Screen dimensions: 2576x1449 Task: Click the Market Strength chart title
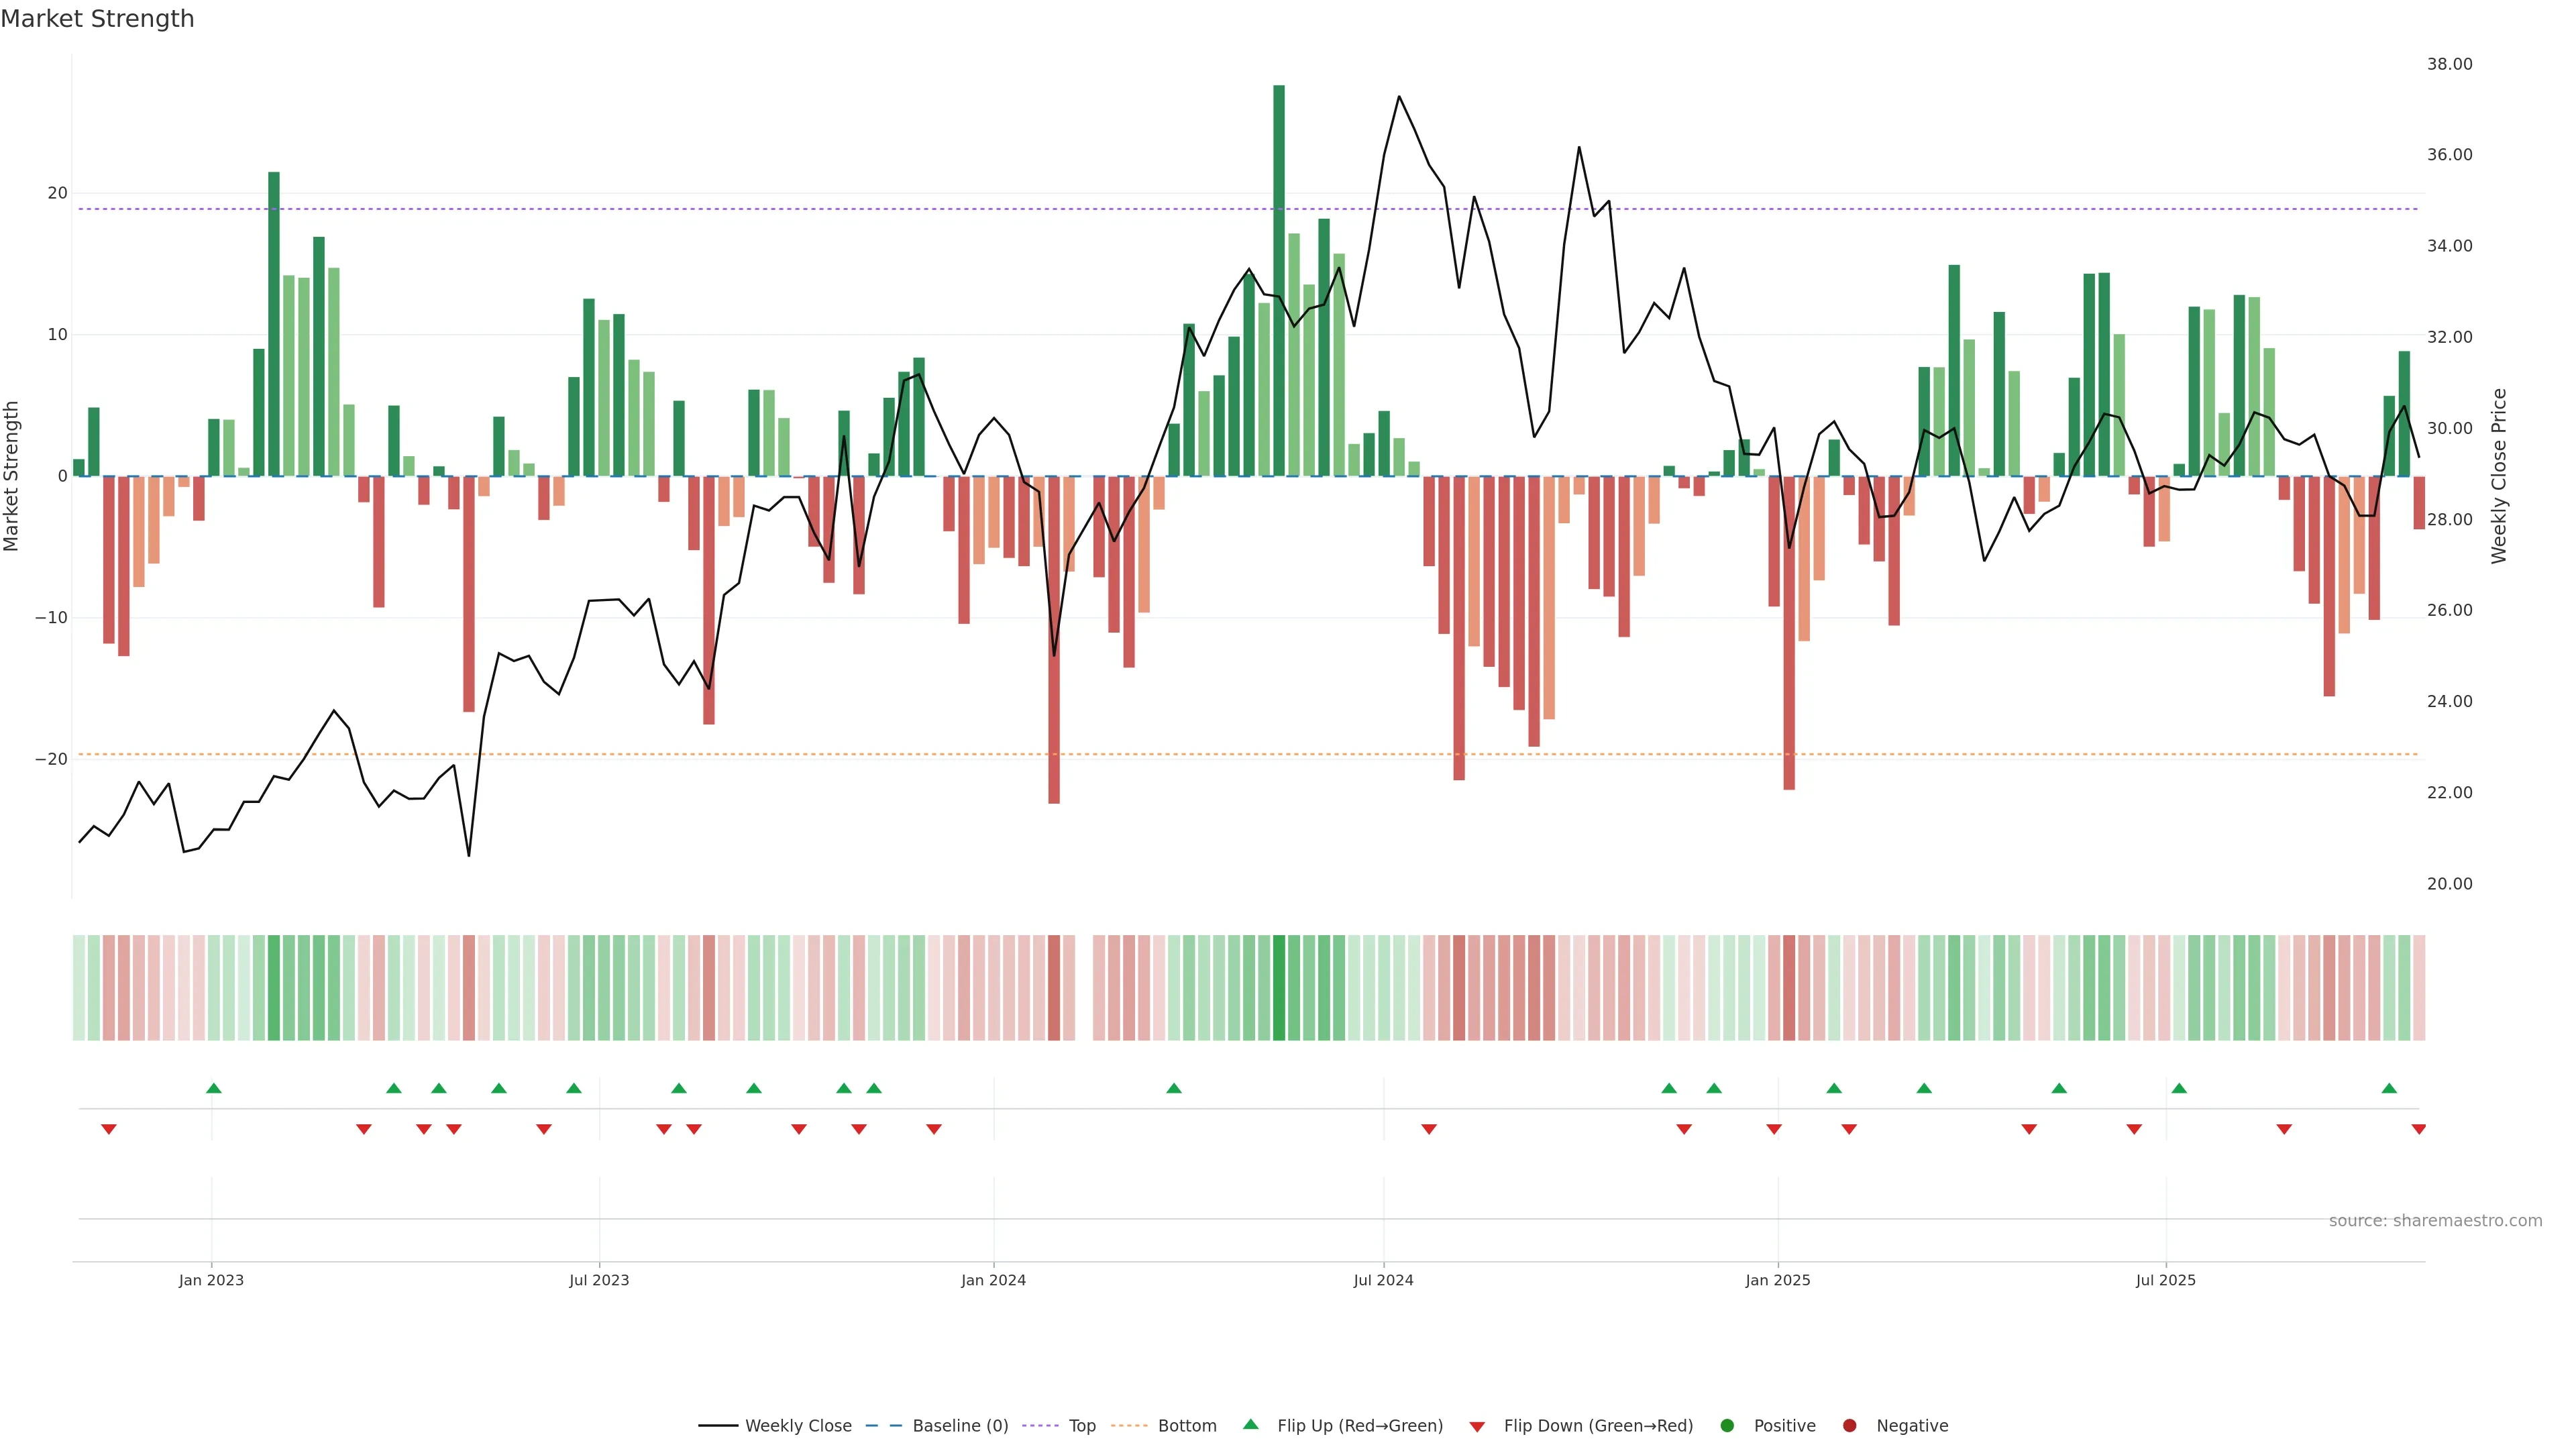(x=97, y=19)
